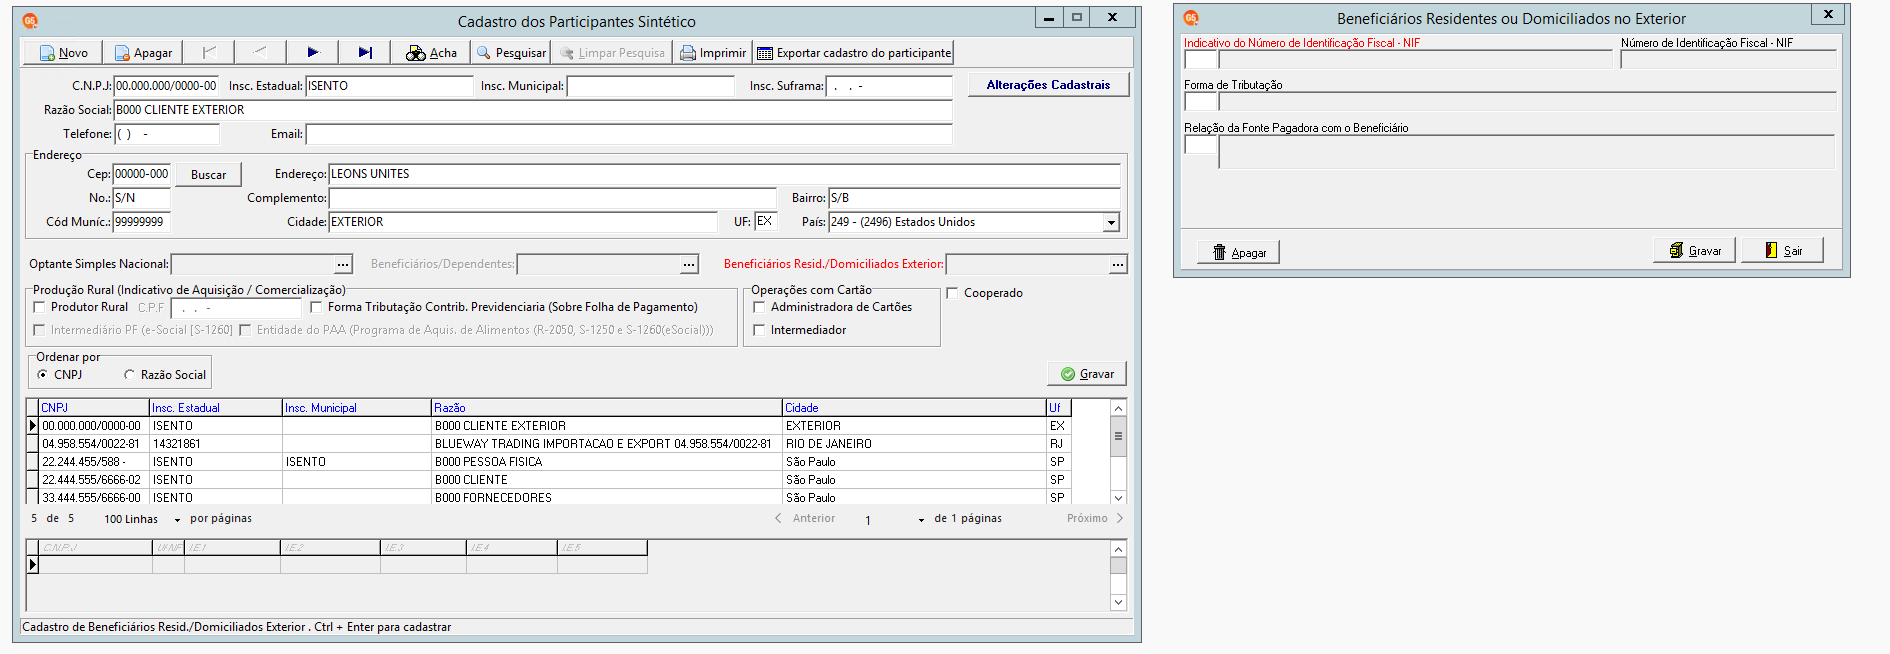Open the Beneficiários Resid./Domiciliados Exterior ellipsis selector
The image size is (1890, 654).
(1118, 264)
